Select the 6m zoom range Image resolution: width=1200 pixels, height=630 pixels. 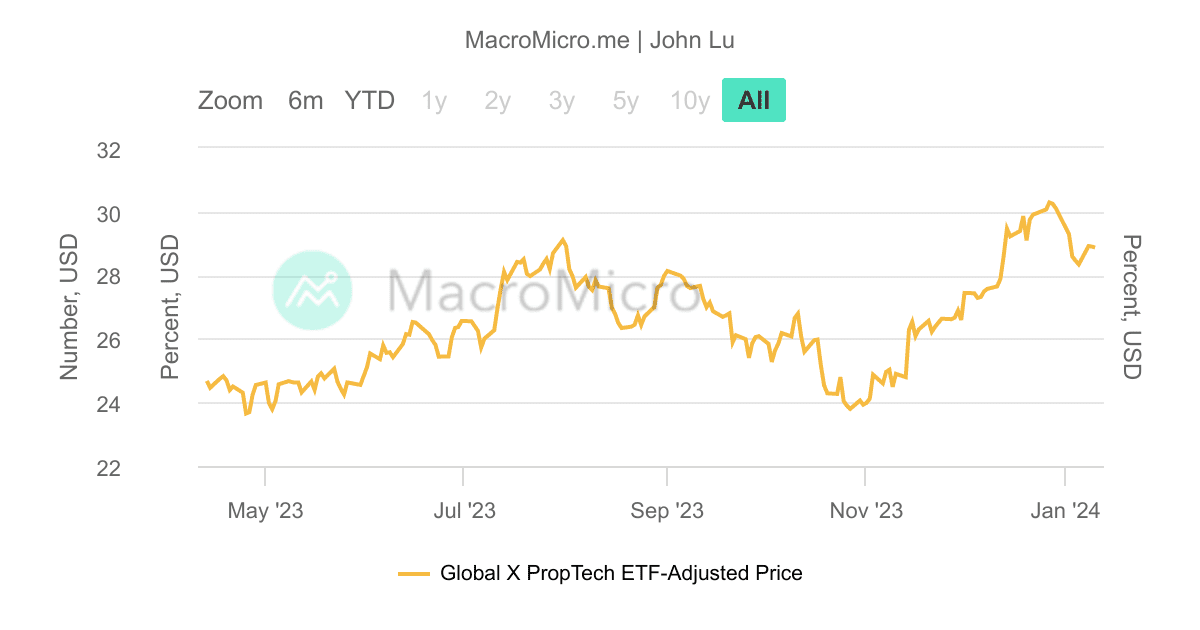[x=305, y=100]
